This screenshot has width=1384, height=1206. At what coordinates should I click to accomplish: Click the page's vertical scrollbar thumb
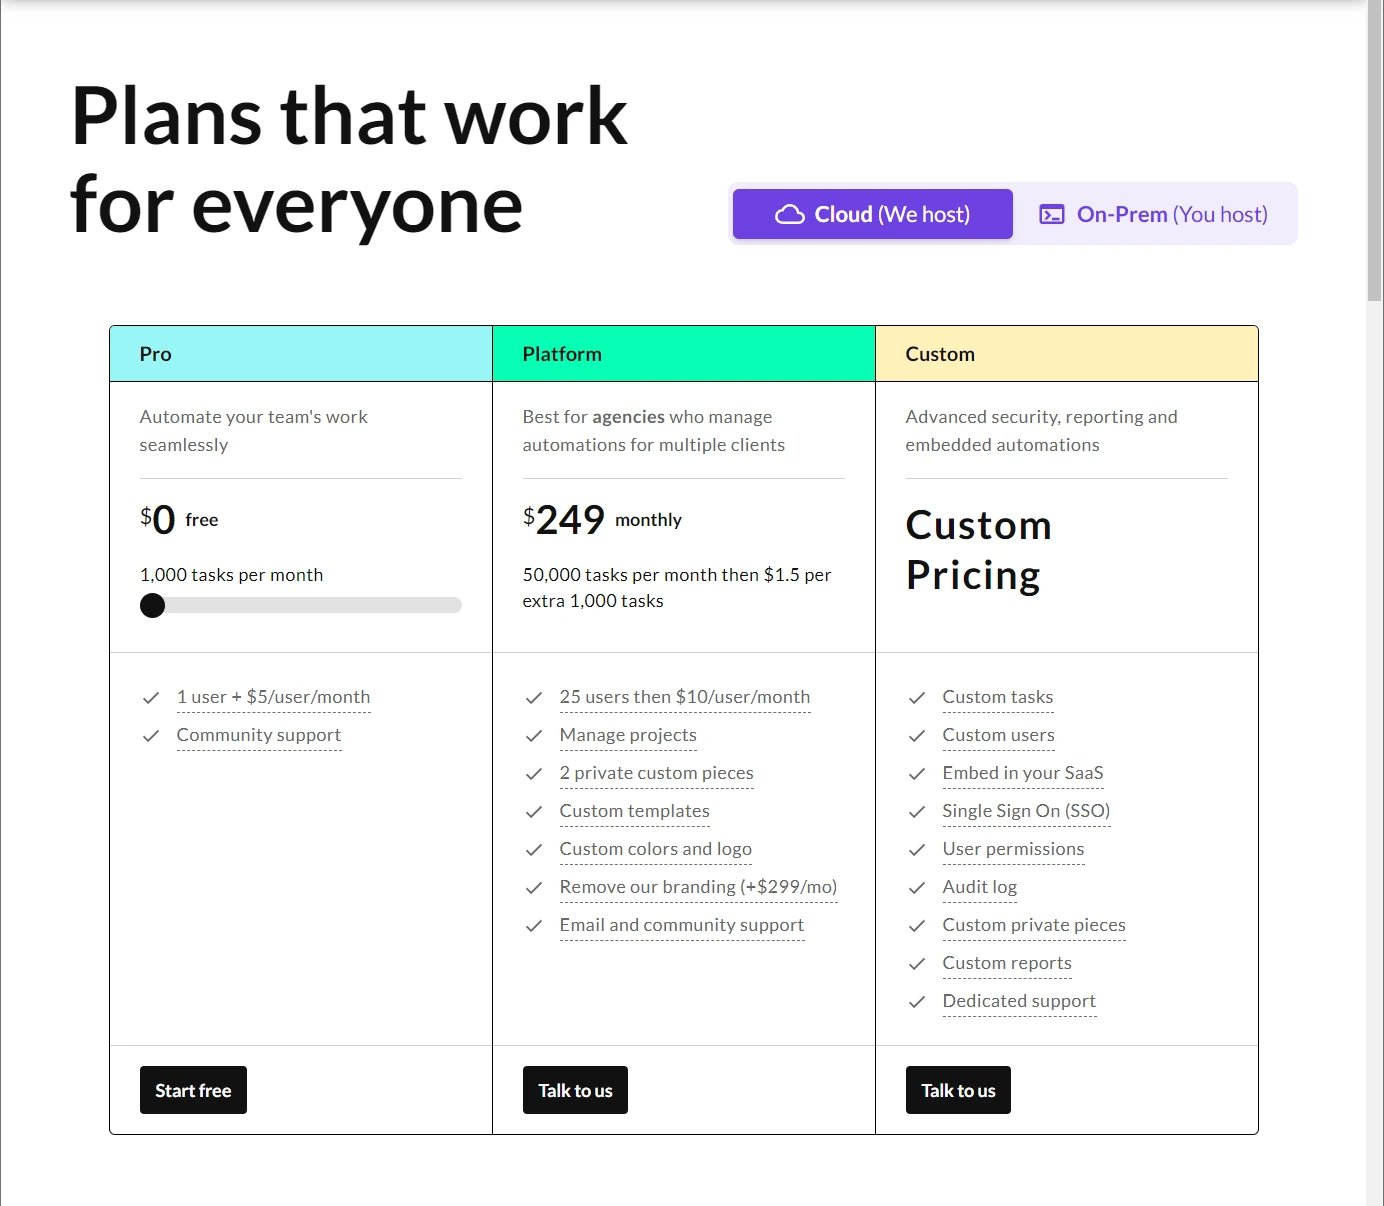(x=1374, y=150)
